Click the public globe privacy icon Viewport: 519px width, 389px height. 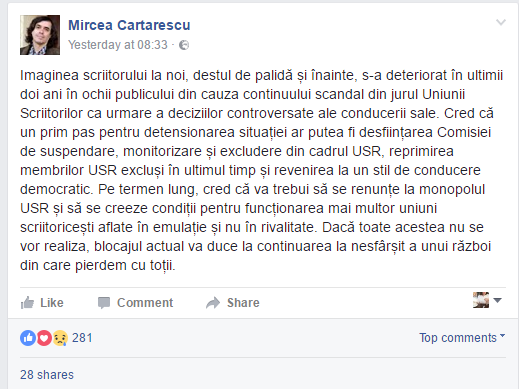184,45
